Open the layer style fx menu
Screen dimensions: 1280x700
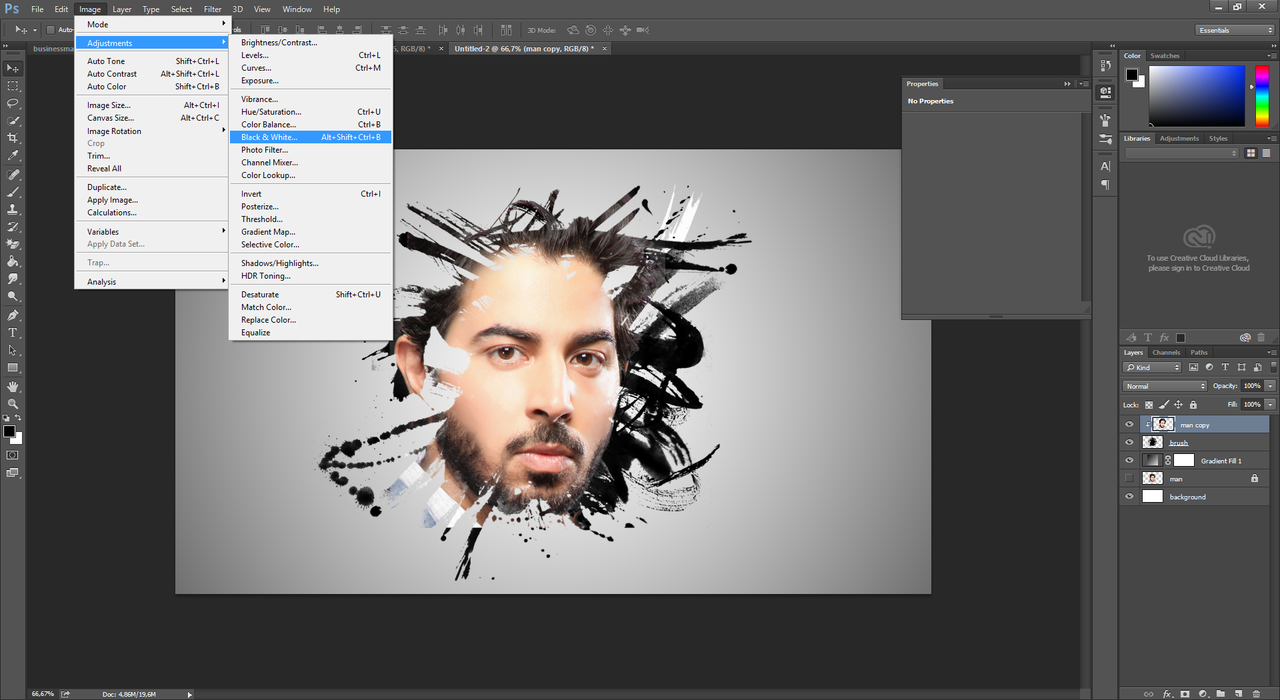point(1167,693)
